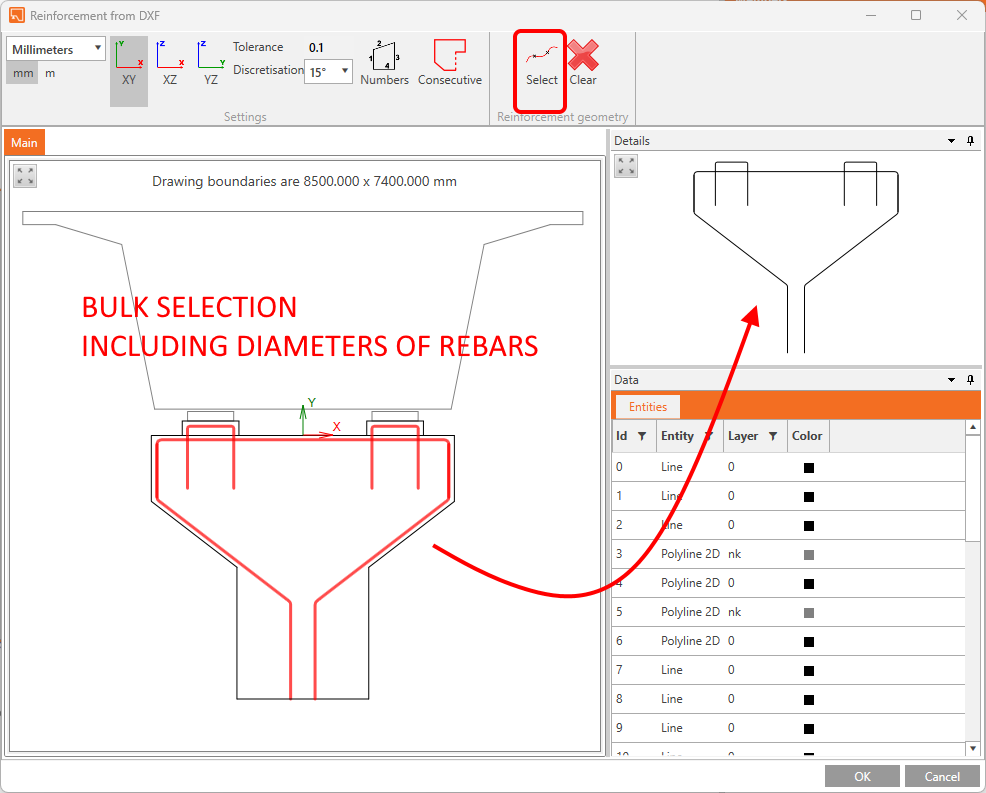Zoom to fit in Main view
This screenshot has width=986, height=793.
[x=25, y=176]
